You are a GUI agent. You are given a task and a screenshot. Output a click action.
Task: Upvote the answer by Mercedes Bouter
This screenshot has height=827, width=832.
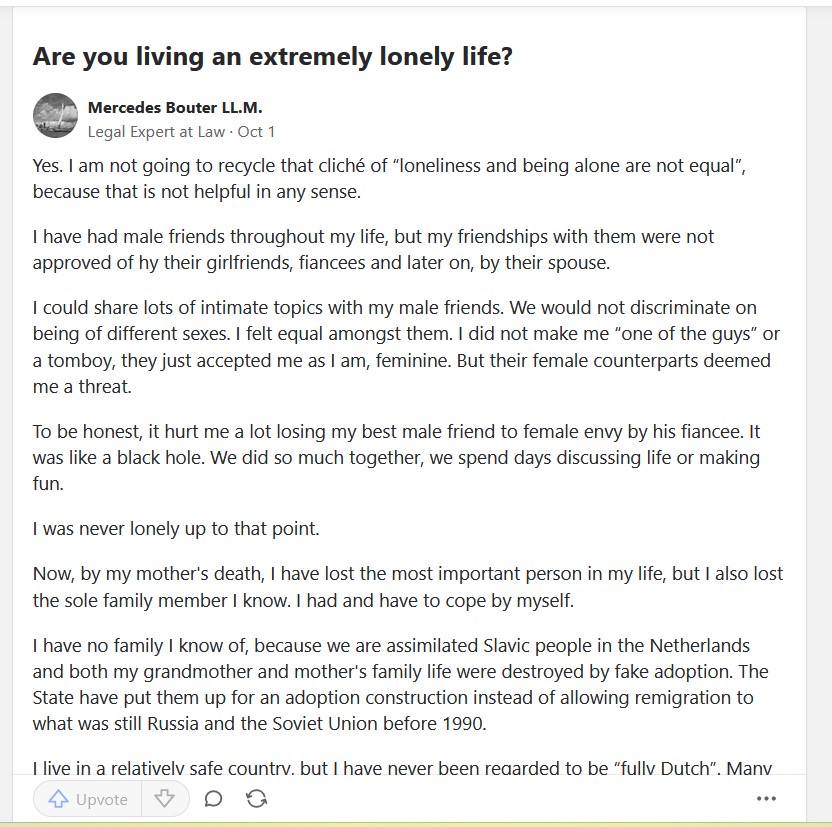click(x=88, y=798)
